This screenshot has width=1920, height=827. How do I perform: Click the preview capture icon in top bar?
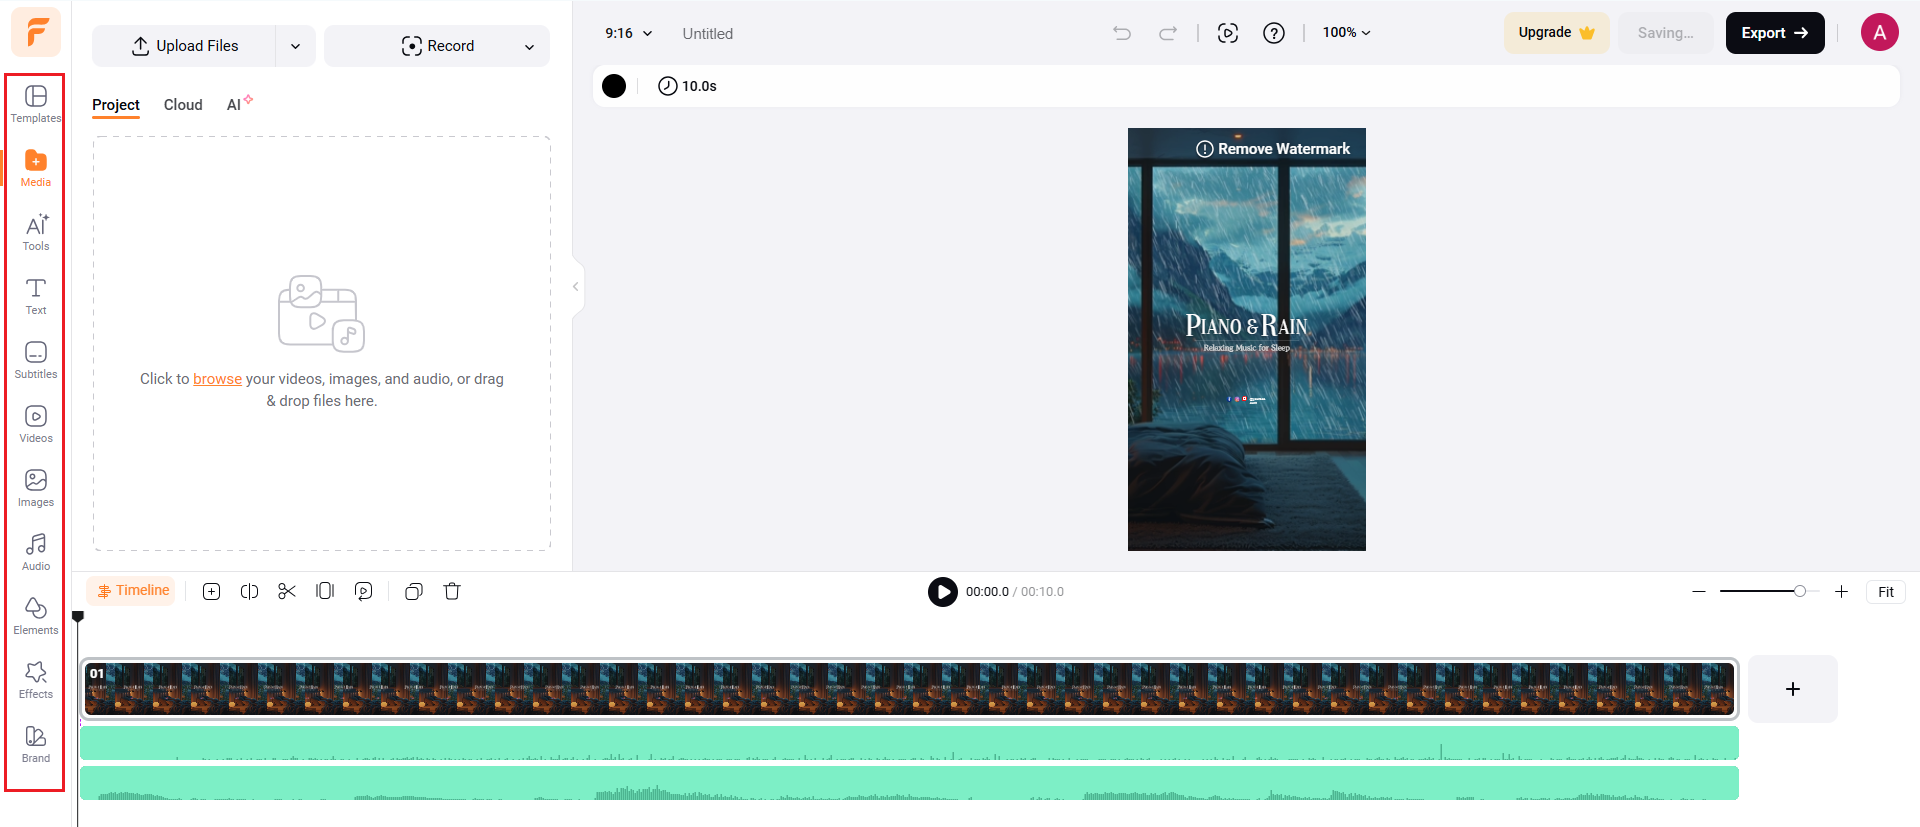point(1228,33)
